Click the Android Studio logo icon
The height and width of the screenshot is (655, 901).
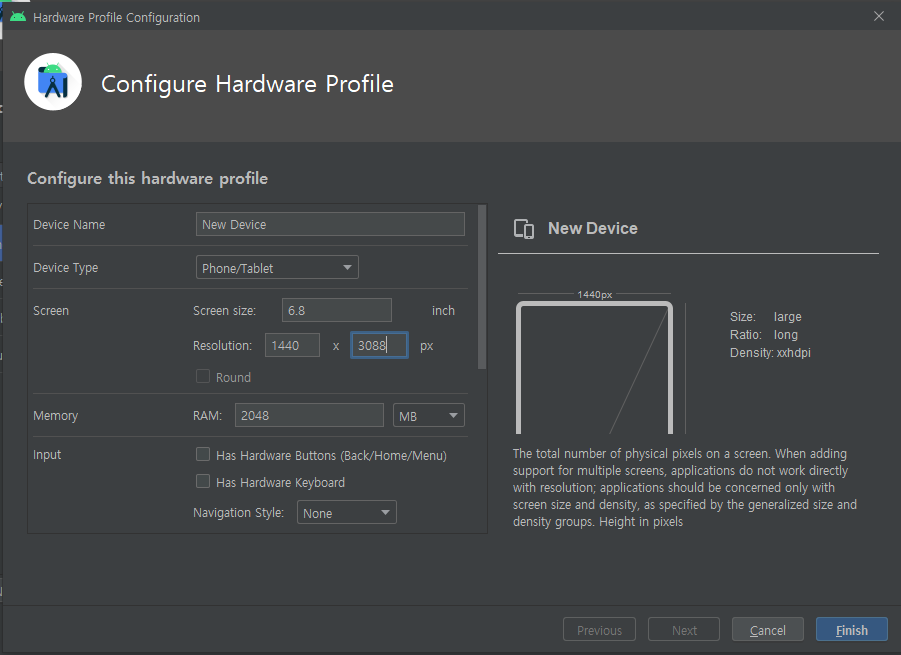[53, 82]
